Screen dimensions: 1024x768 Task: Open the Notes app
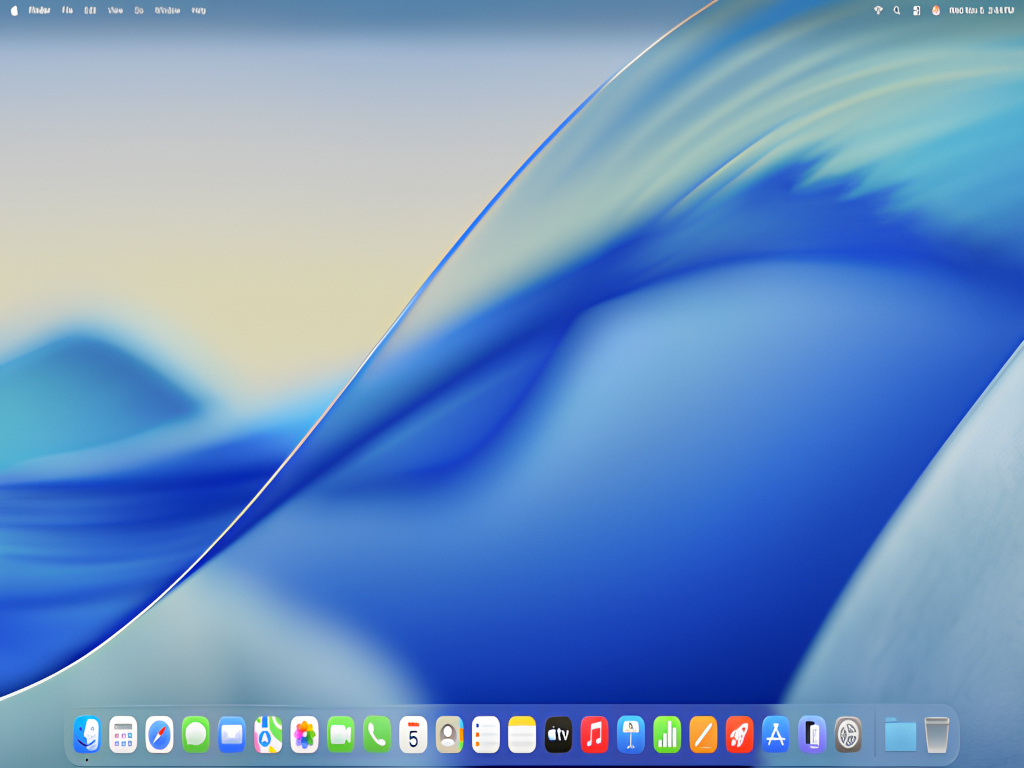pyautogui.click(x=522, y=735)
